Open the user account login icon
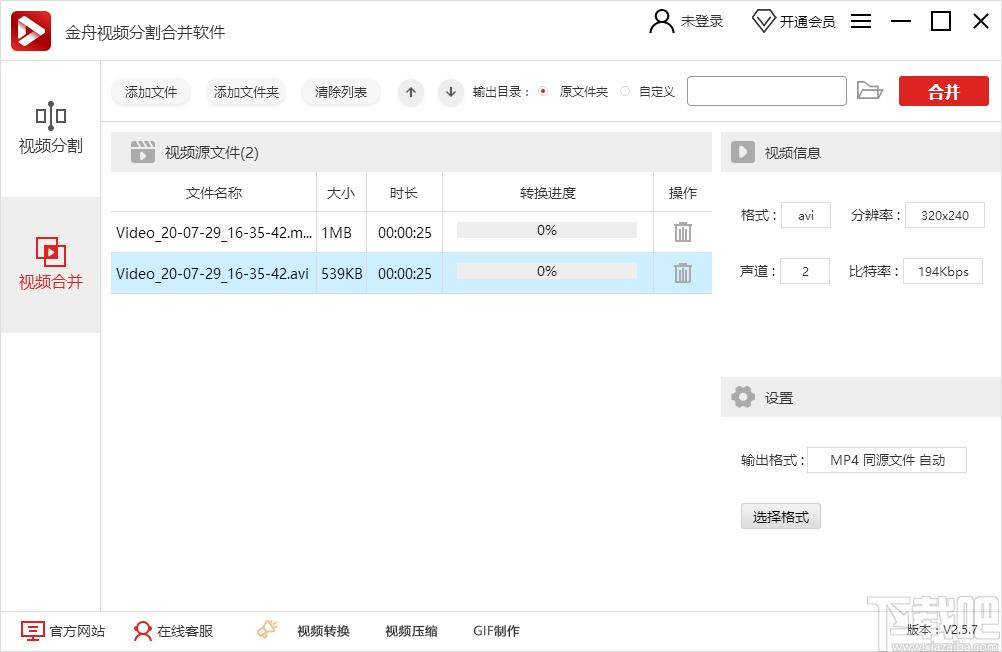 [x=661, y=21]
